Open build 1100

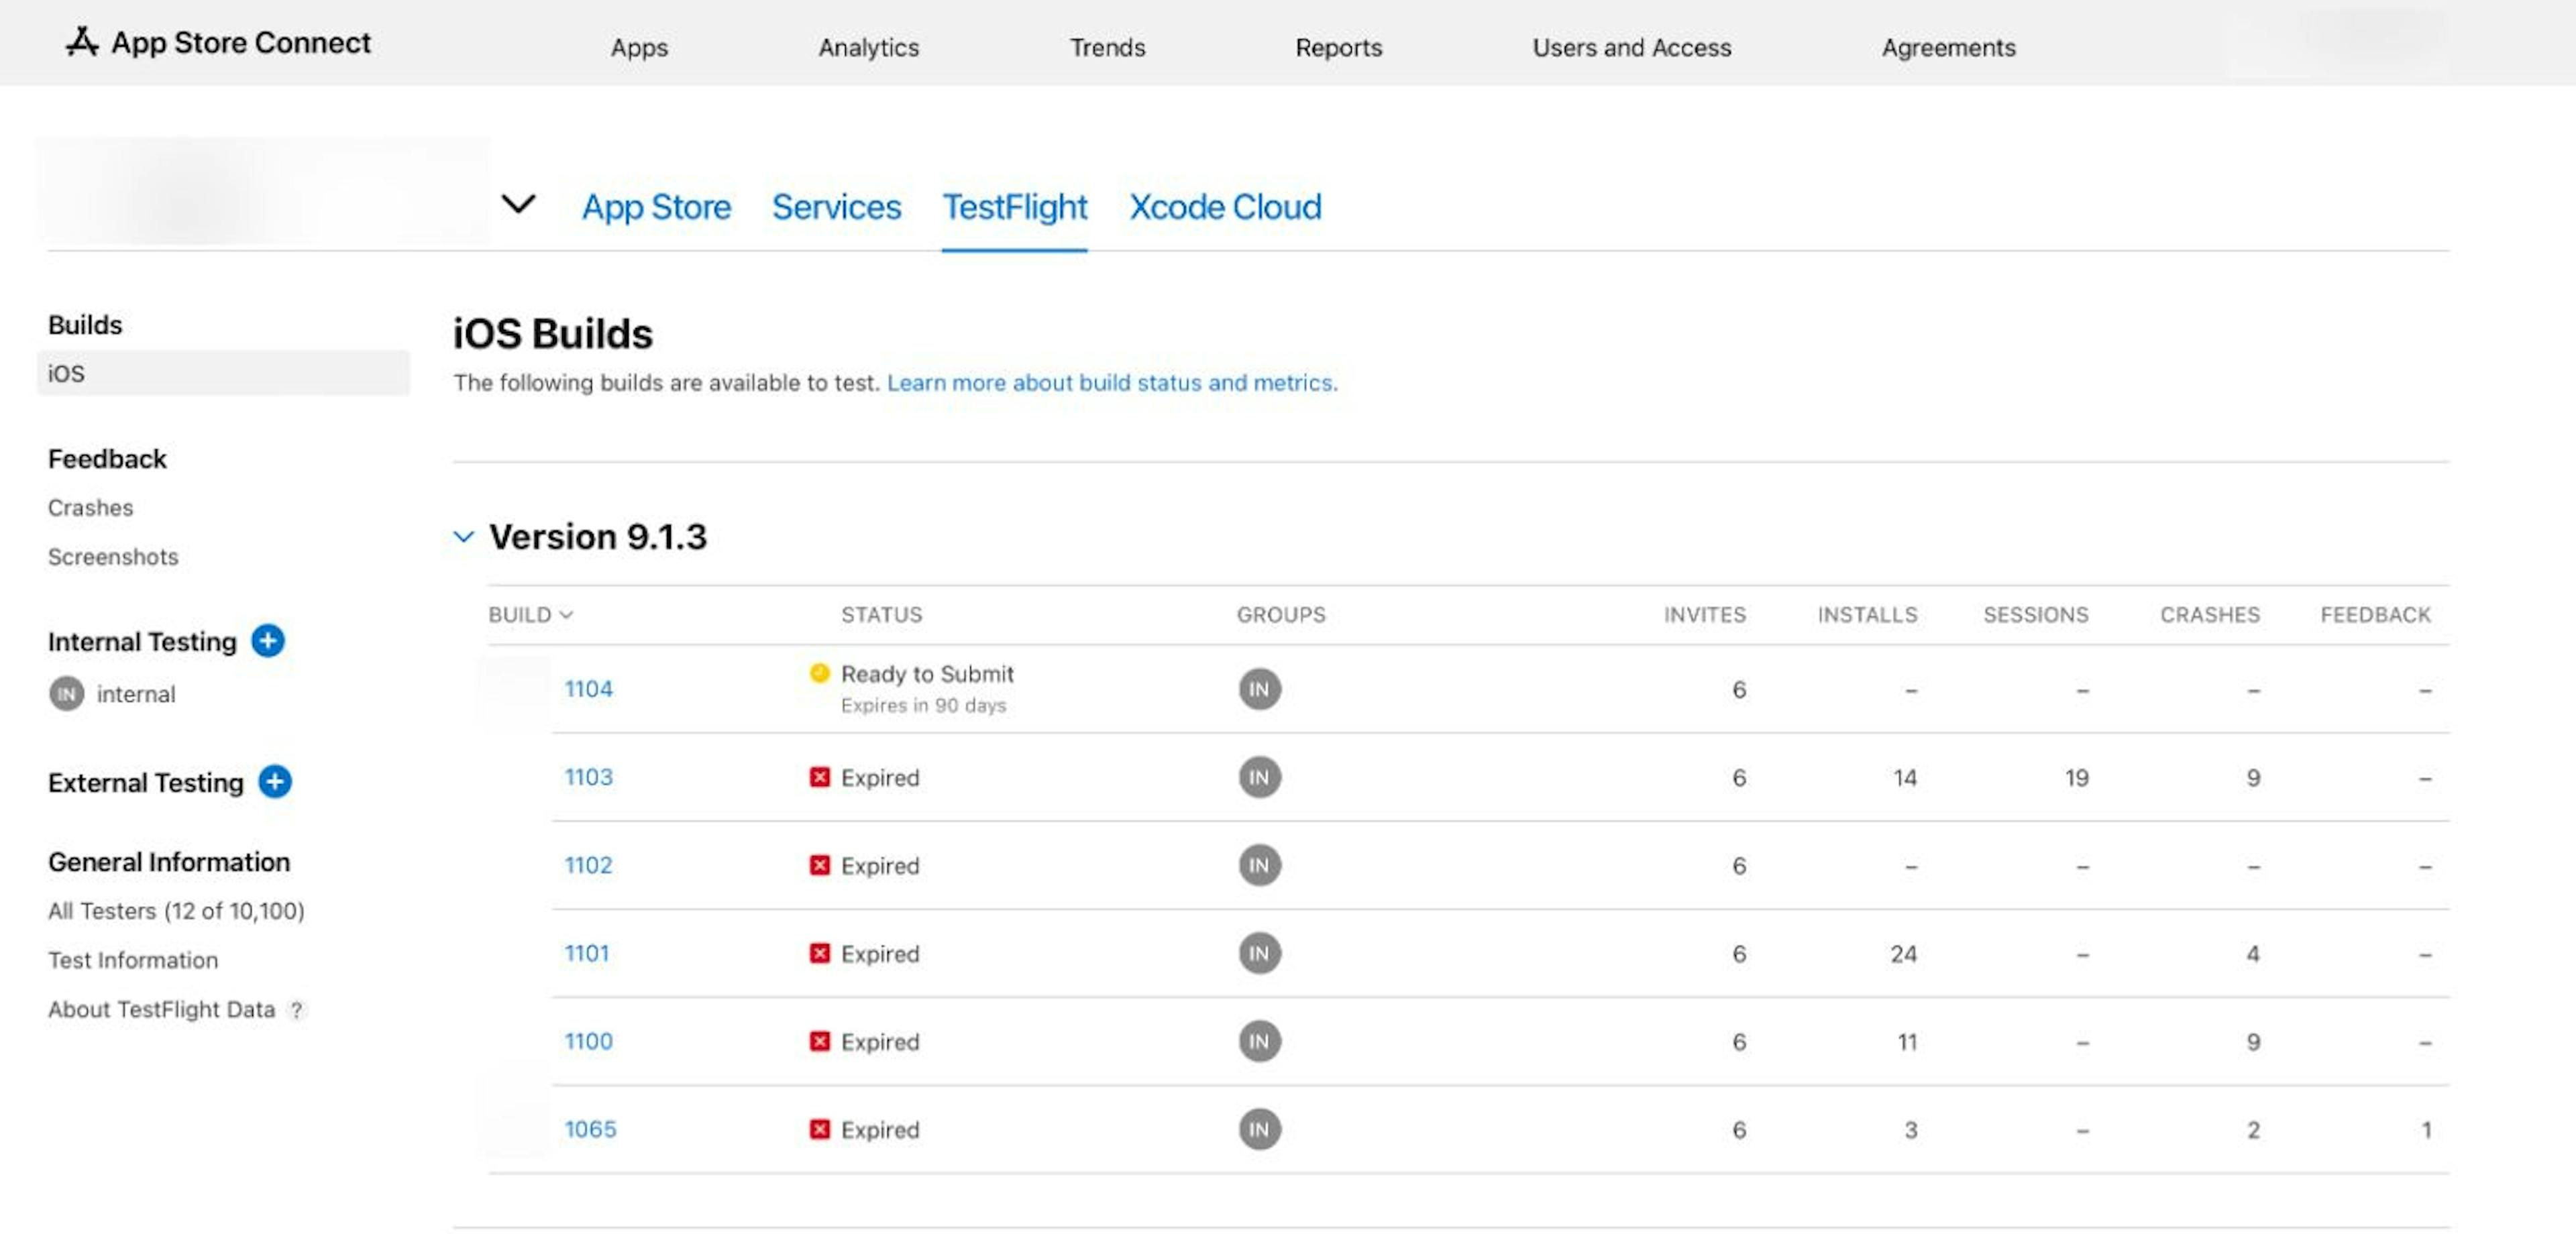588,1040
